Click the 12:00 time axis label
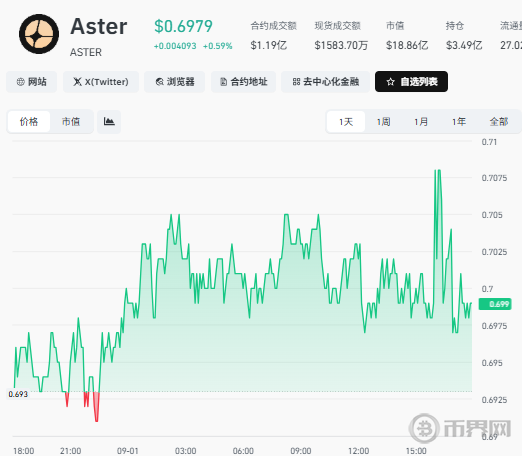Screen dimensions: 522x456 click(x=359, y=451)
